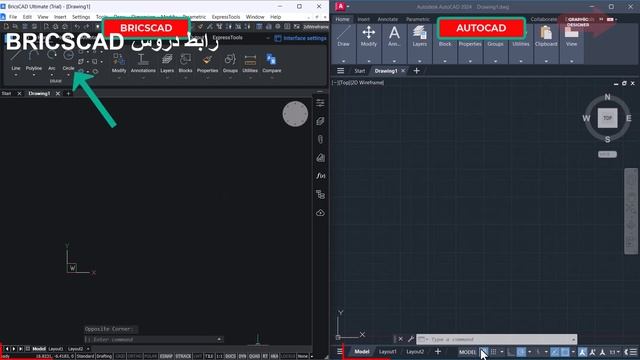Viewport: 640px width, 360px height.
Task: Open the structure tree panel in BricsCAD sidebar
Action: coord(320,195)
